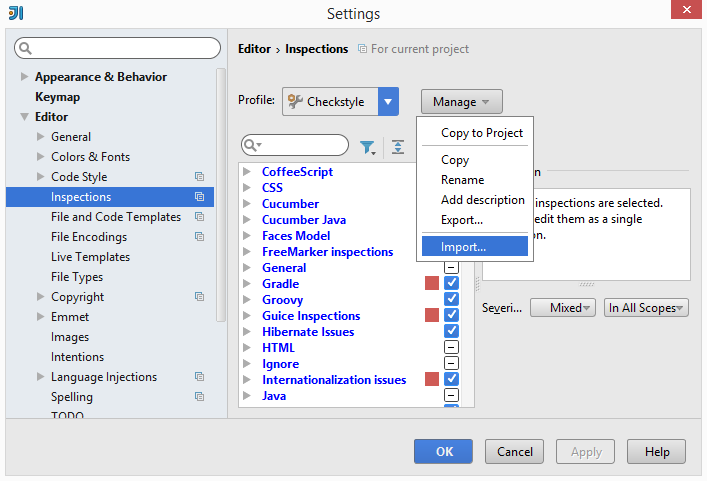The width and height of the screenshot is (707, 481).
Task: Expand the Hibernate Issues group arrow
Action: [247, 331]
